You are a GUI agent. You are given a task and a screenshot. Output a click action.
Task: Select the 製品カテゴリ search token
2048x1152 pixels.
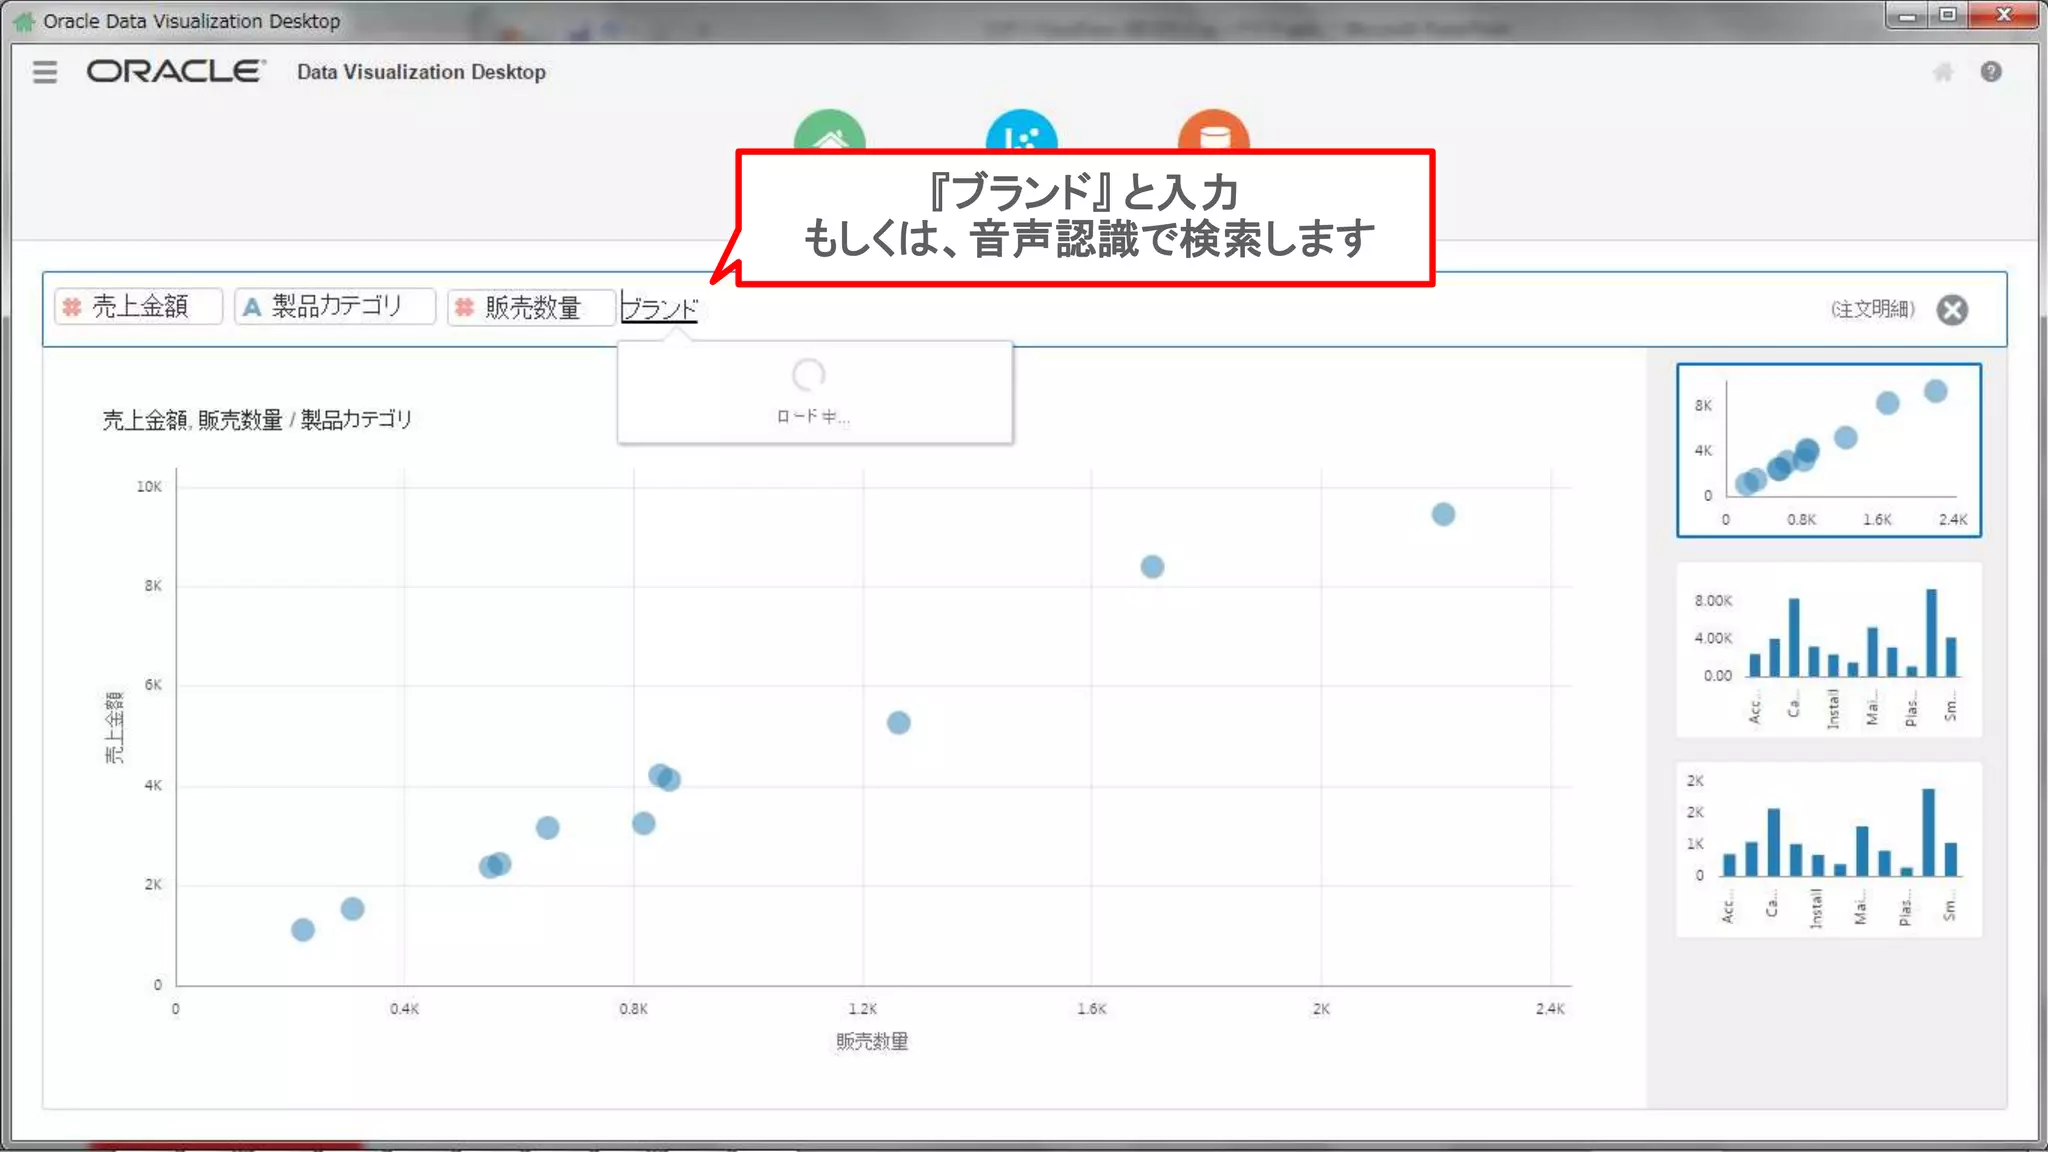[x=335, y=306]
